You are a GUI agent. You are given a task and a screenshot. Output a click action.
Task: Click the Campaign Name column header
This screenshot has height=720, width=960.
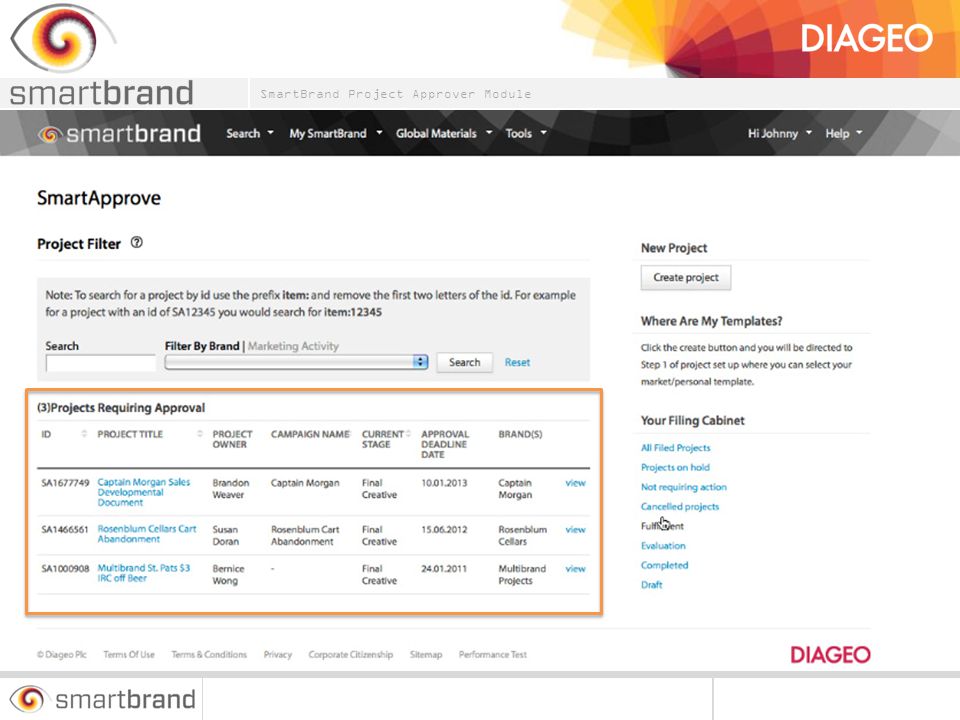click(x=310, y=434)
